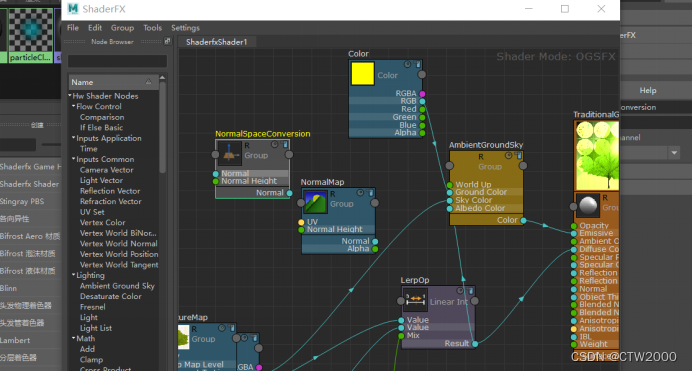This screenshot has width=693, height=372.
Task: Select the ShaderfxShader1 tab
Action: [x=217, y=42]
